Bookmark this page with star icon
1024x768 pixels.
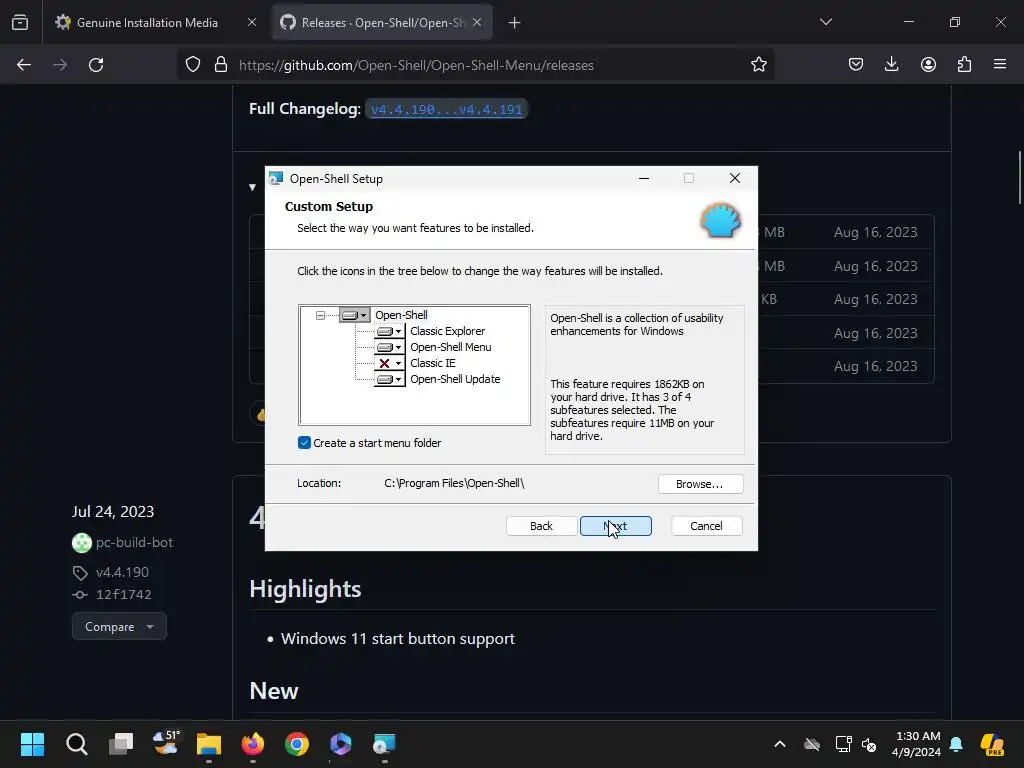tap(758, 65)
